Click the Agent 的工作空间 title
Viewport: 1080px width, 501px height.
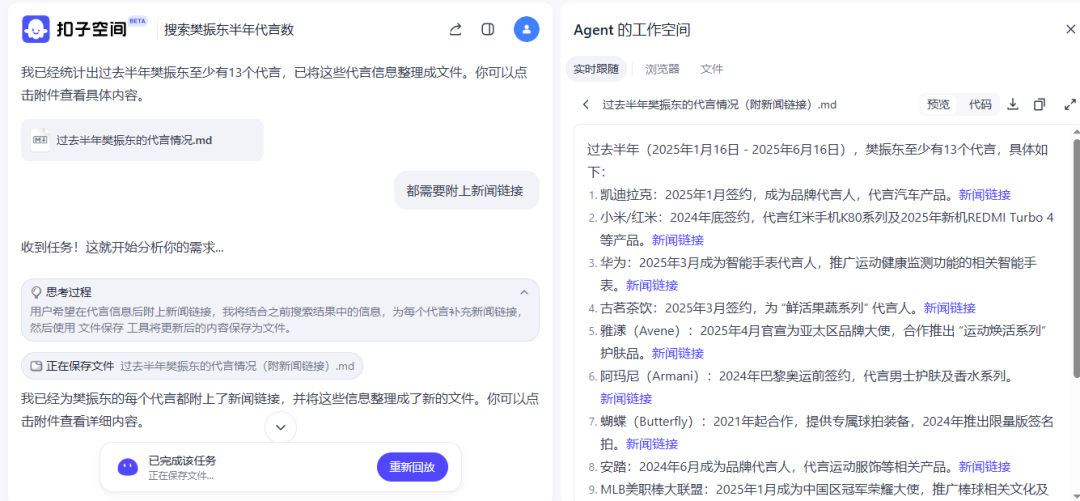(632, 30)
